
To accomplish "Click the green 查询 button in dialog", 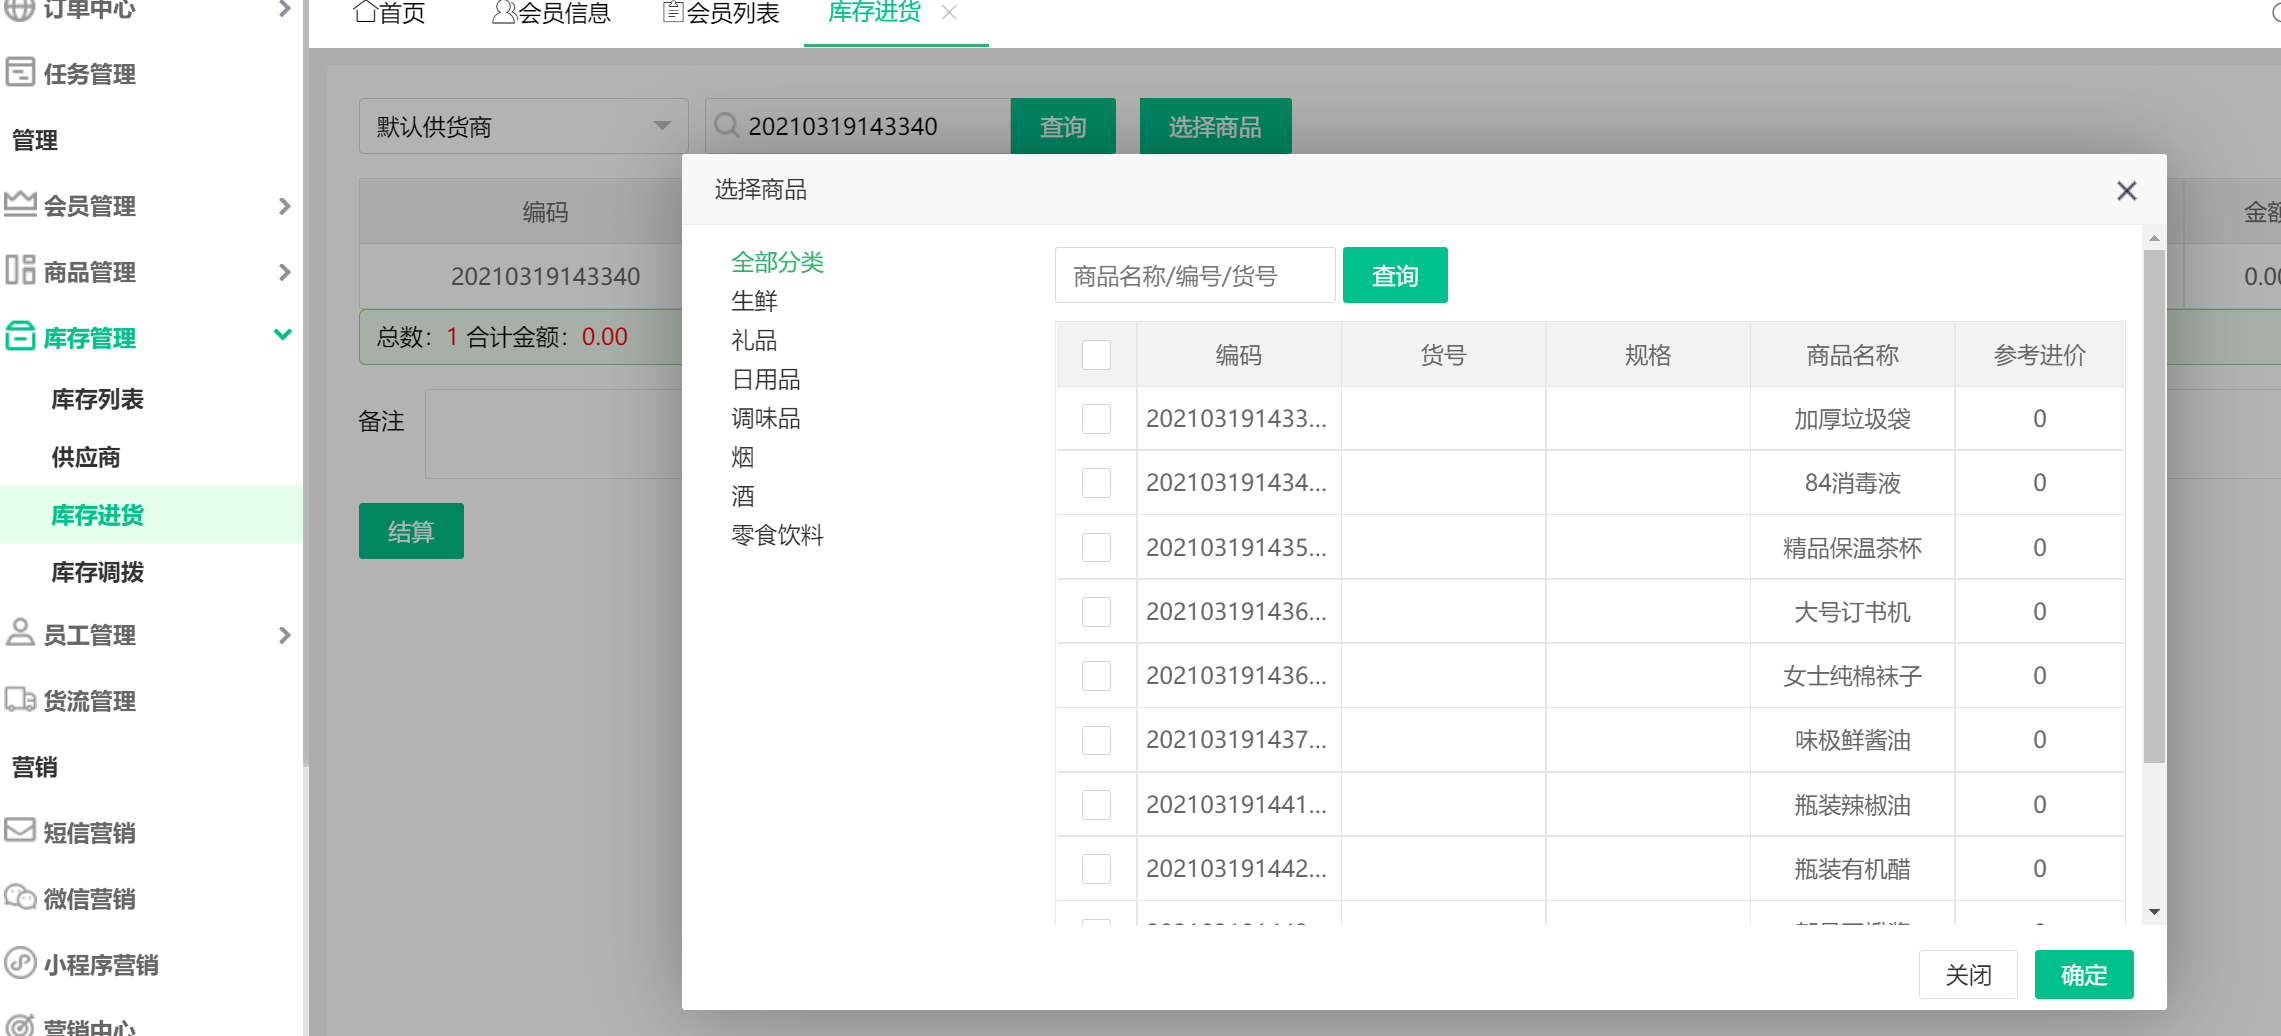I will coord(1394,276).
